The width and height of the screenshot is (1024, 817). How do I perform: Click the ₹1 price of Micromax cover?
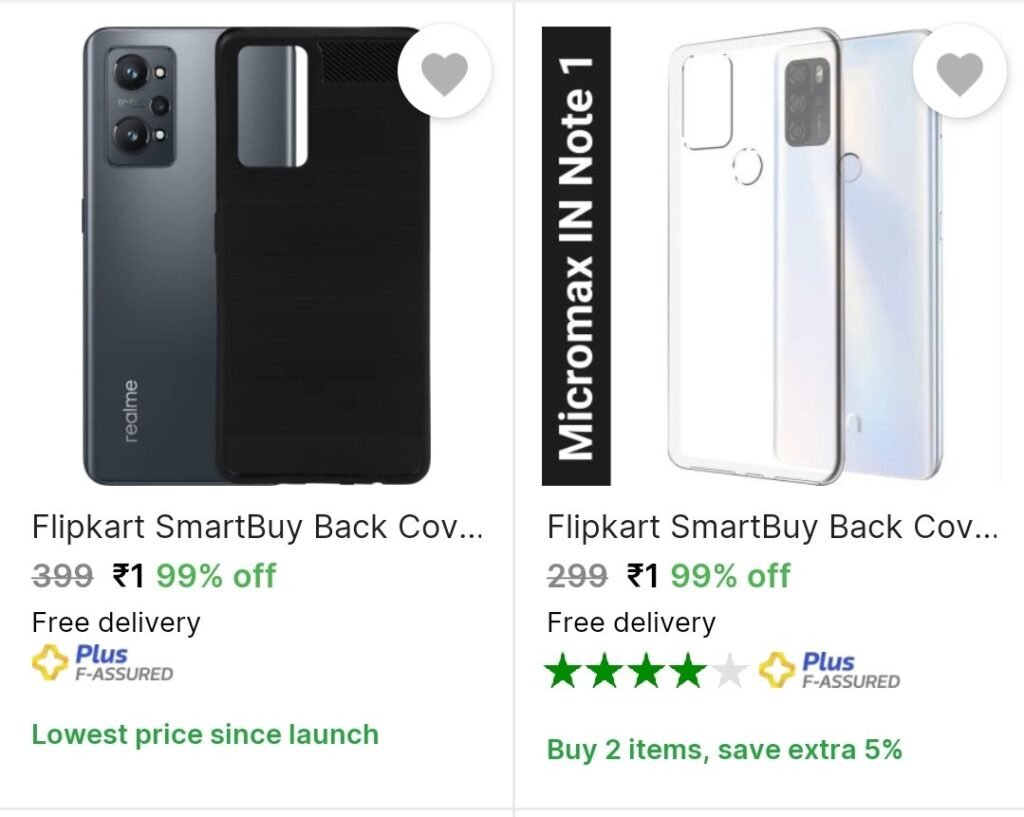(643, 576)
